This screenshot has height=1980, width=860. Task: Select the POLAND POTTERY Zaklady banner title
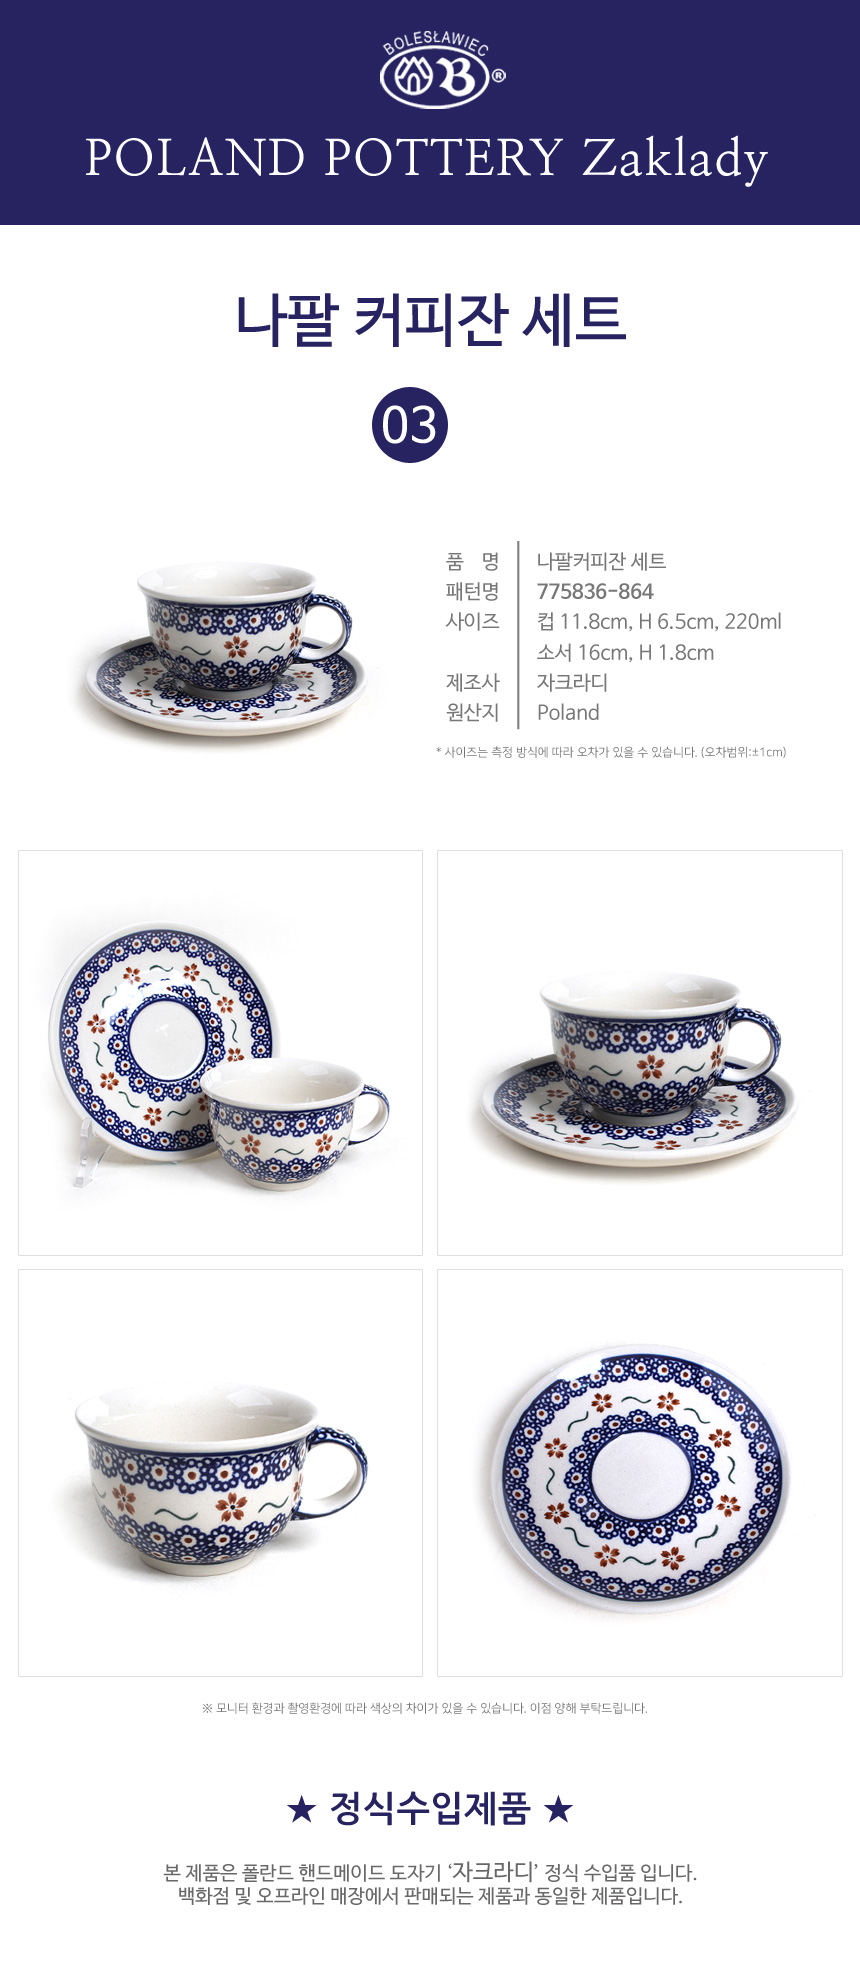(427, 159)
